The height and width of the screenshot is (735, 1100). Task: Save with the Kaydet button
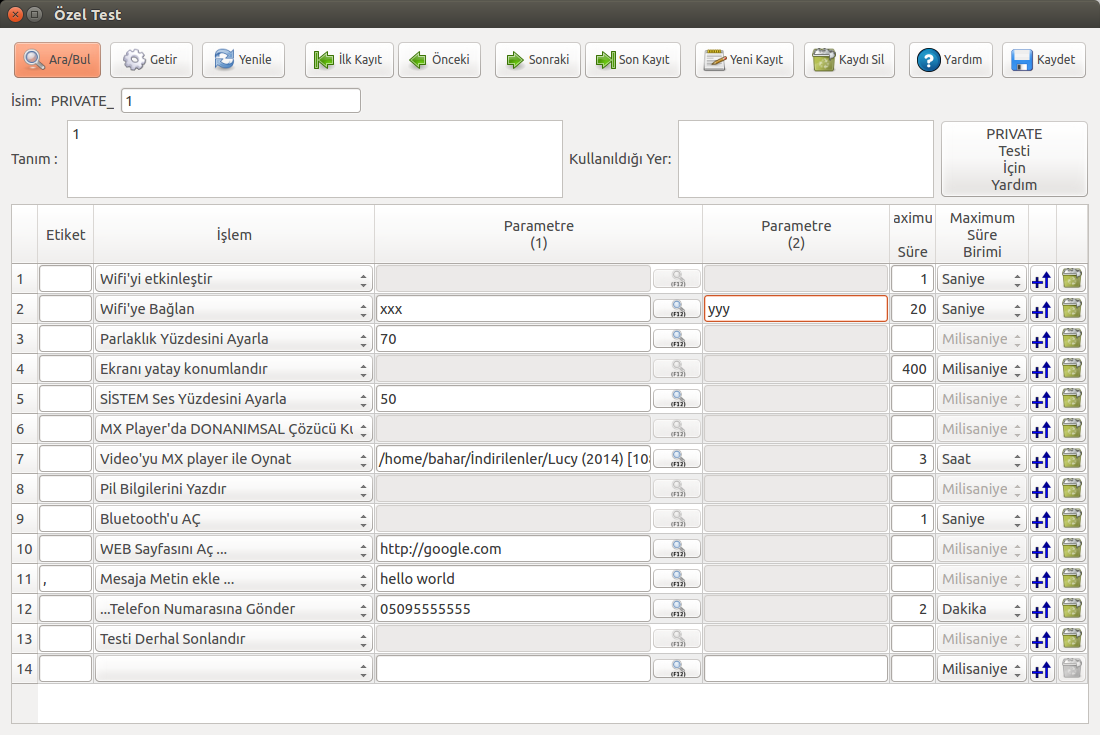tap(1044, 60)
